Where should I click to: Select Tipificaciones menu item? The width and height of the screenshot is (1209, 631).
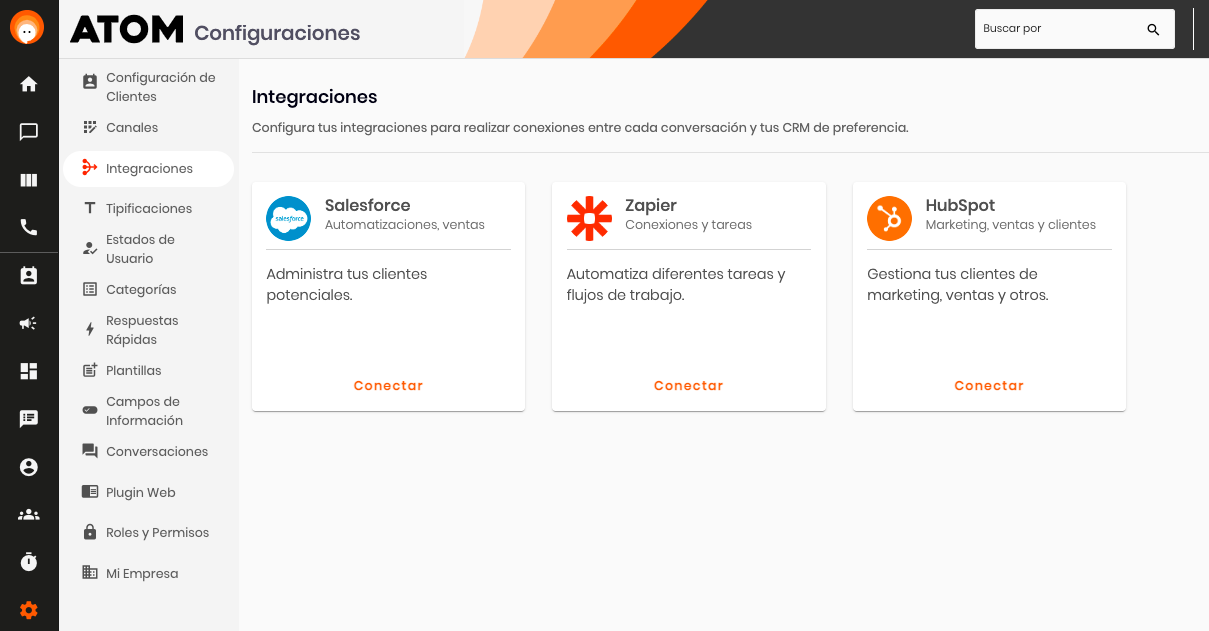coord(148,209)
